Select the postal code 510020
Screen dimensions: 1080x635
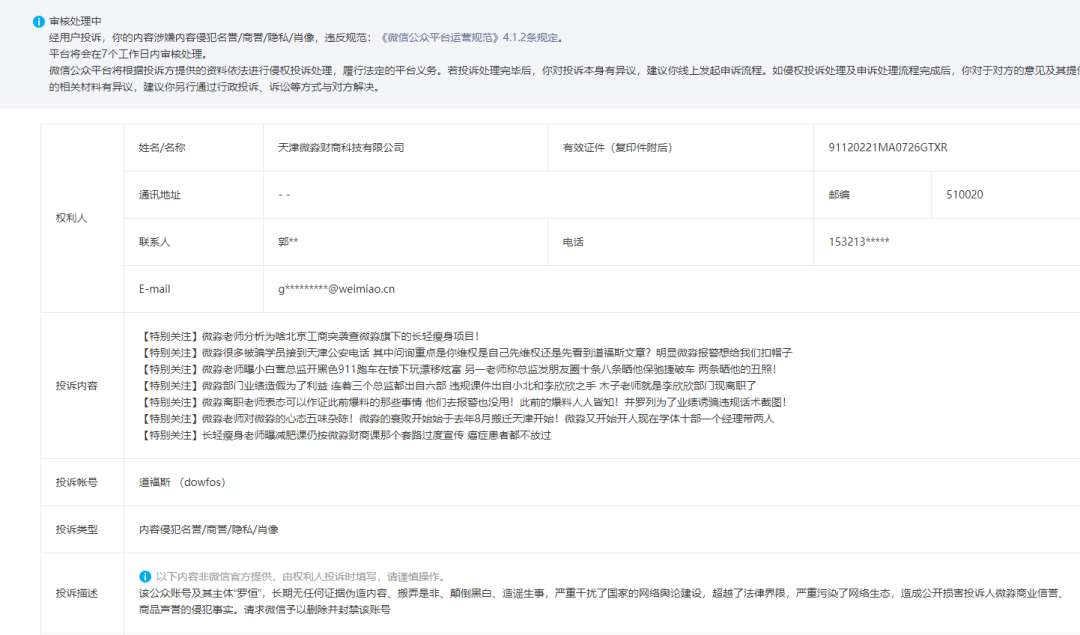pyautogui.click(x=964, y=195)
